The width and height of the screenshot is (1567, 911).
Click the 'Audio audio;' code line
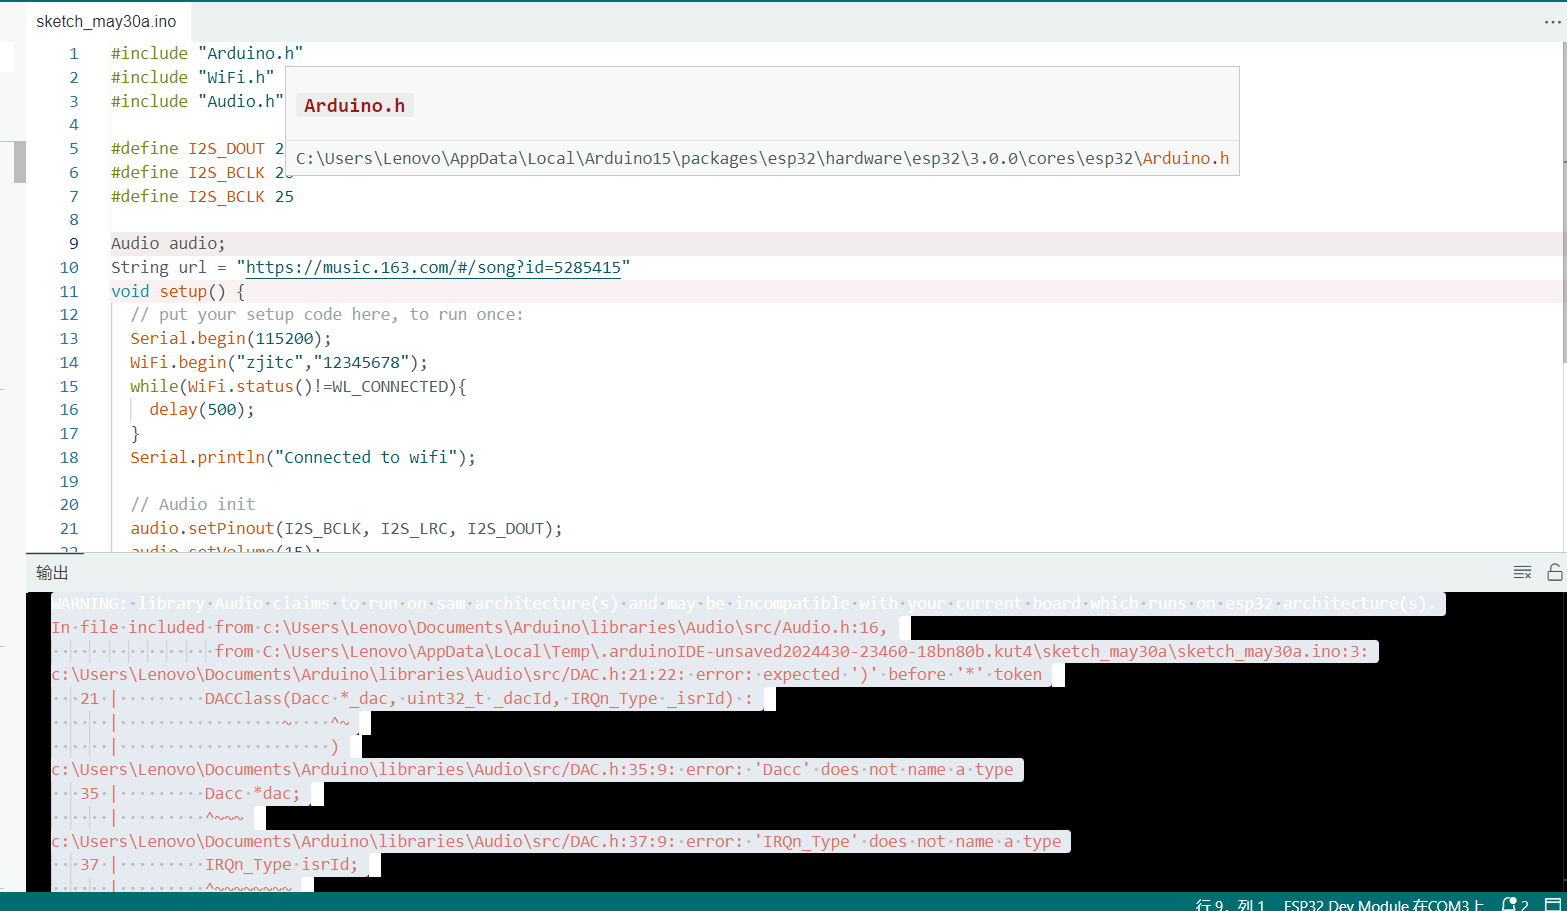click(x=168, y=243)
